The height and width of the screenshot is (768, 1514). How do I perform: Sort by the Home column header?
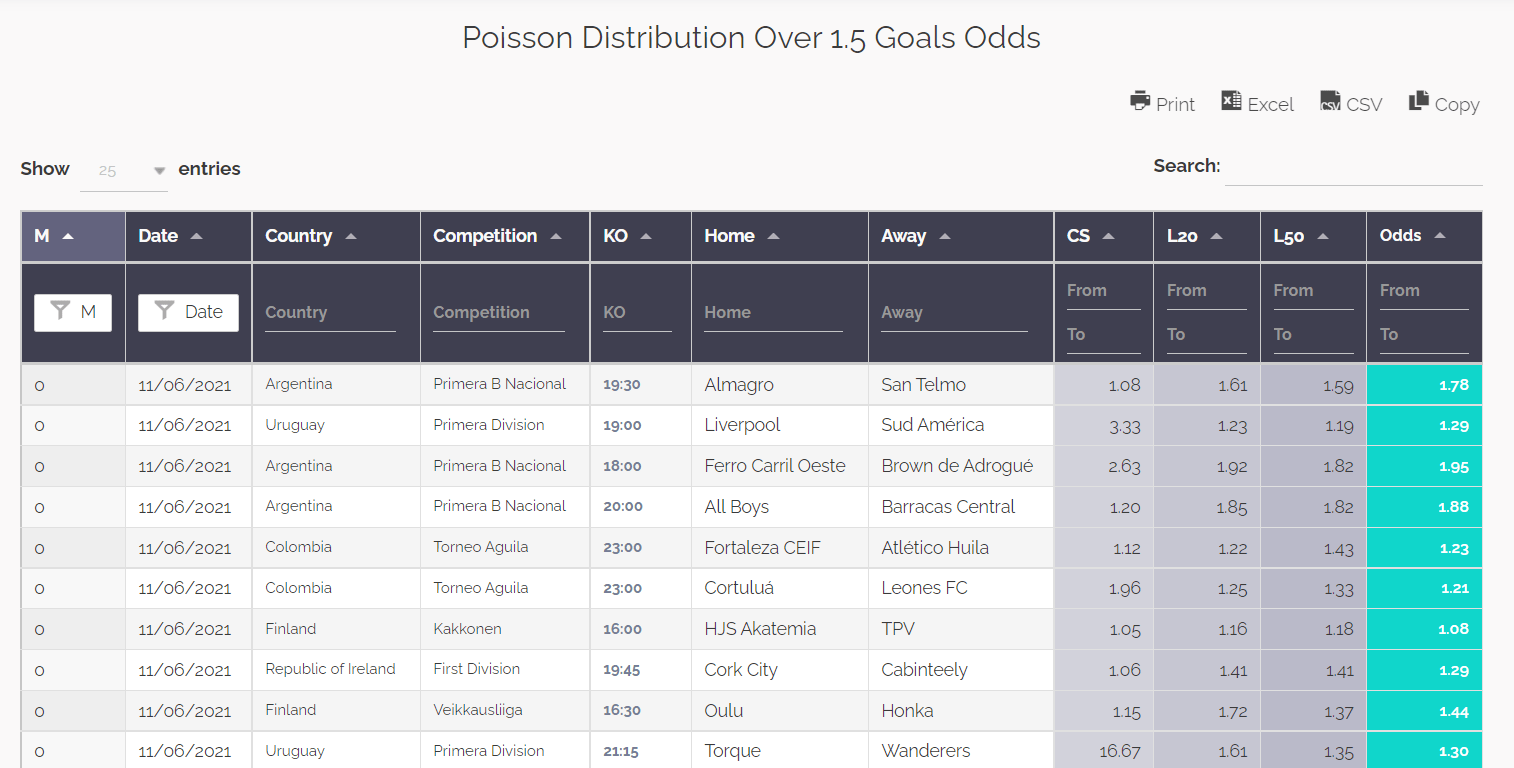tap(780, 236)
